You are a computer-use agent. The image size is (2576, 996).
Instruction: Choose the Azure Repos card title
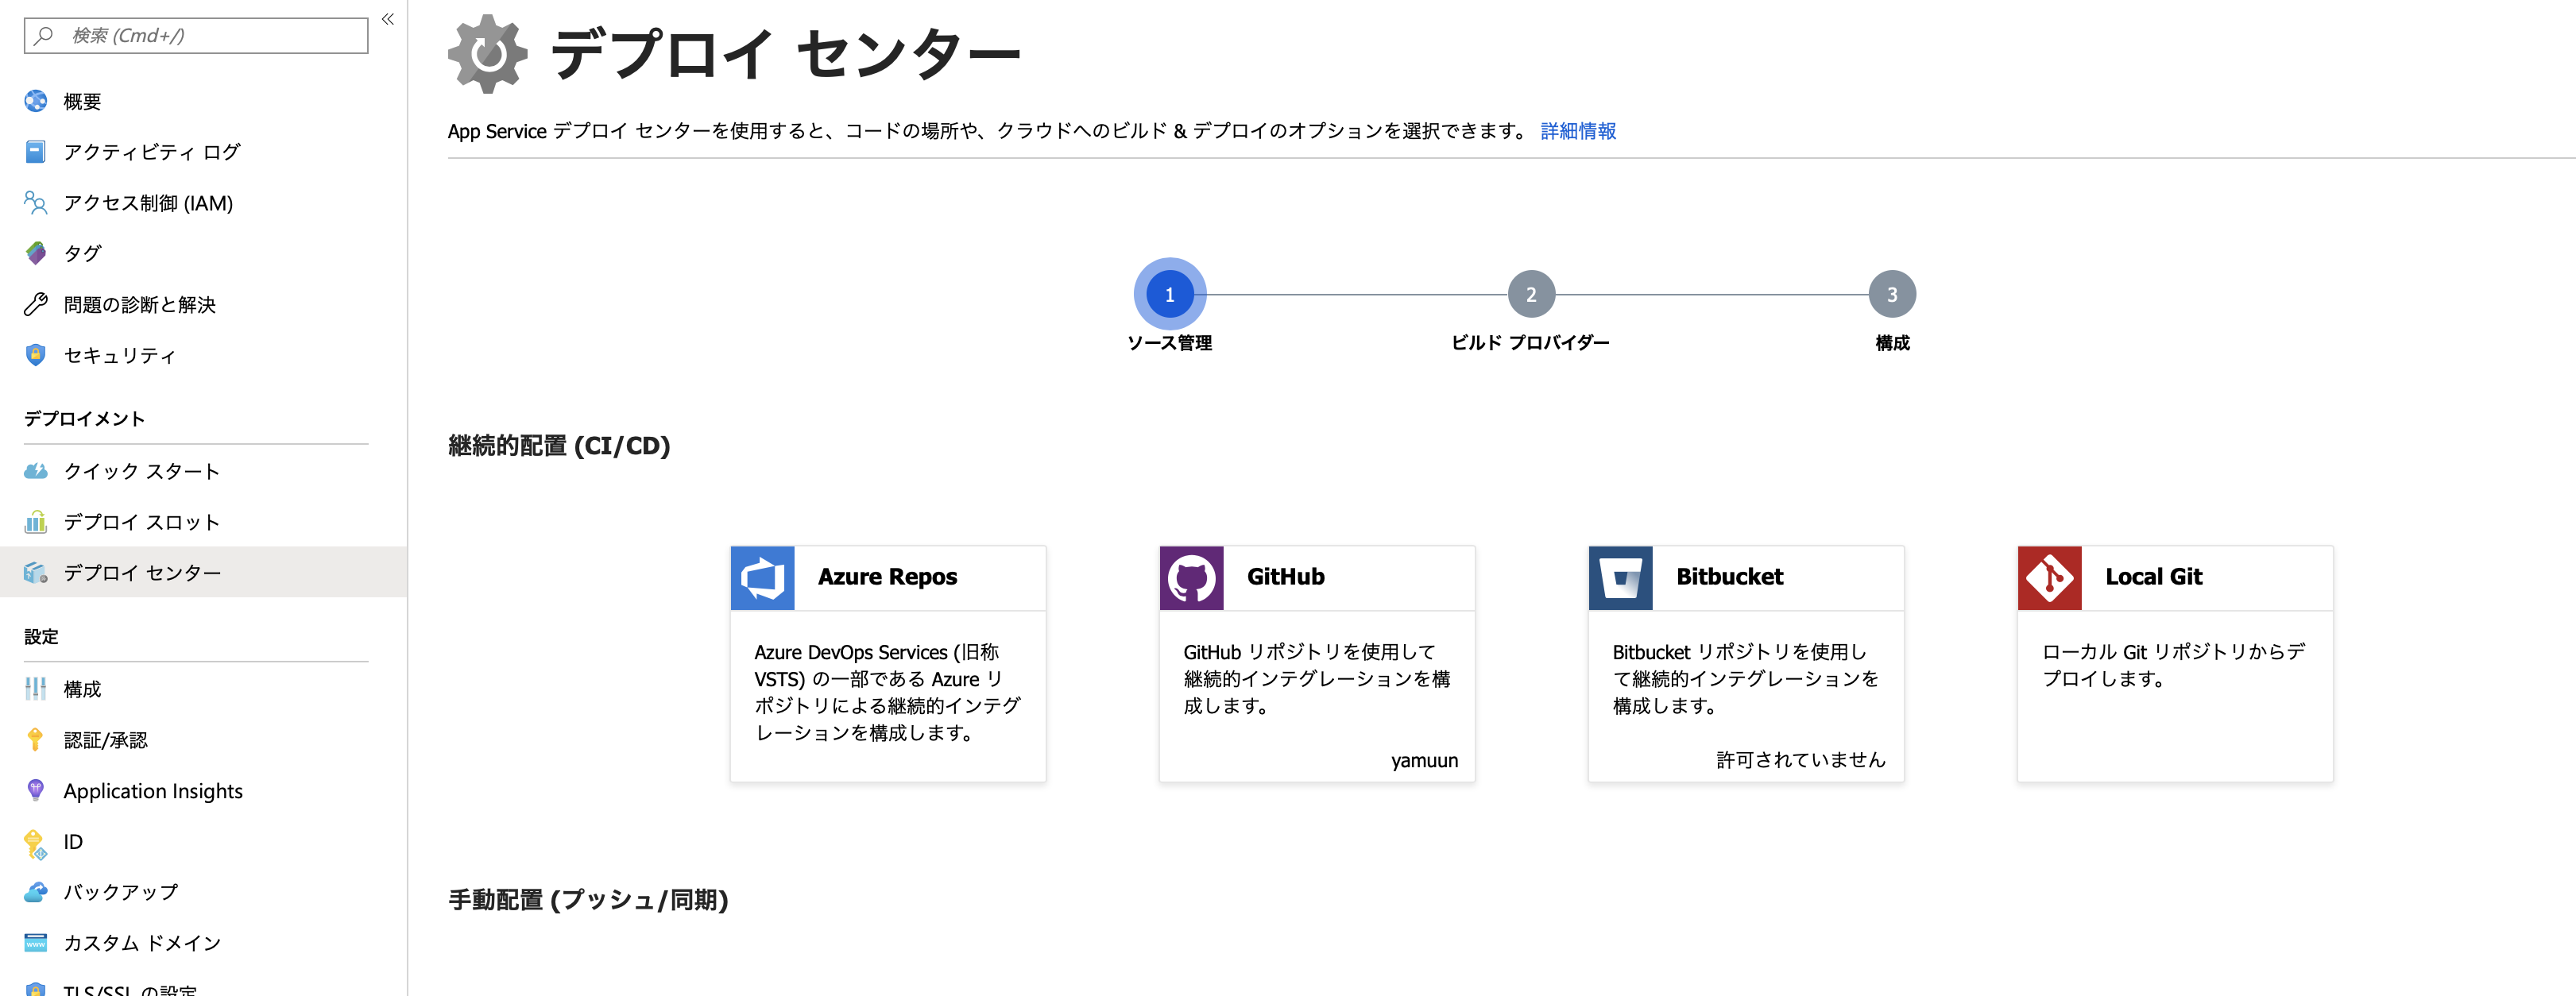887,577
